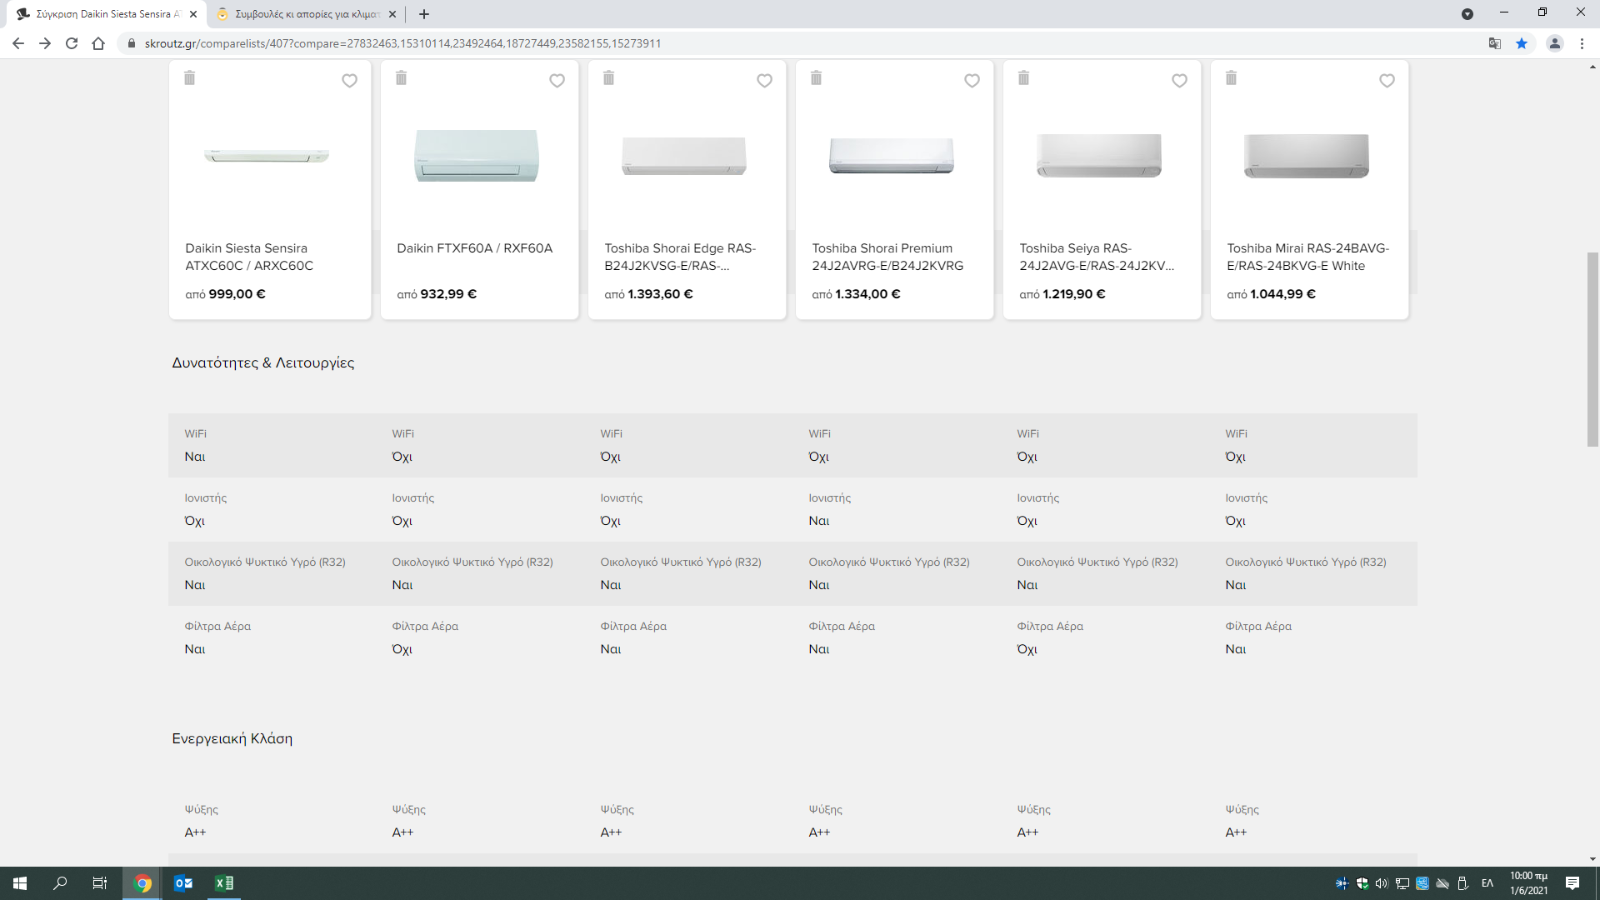Open Windows taskbar search
The image size is (1600, 900).
[60, 883]
